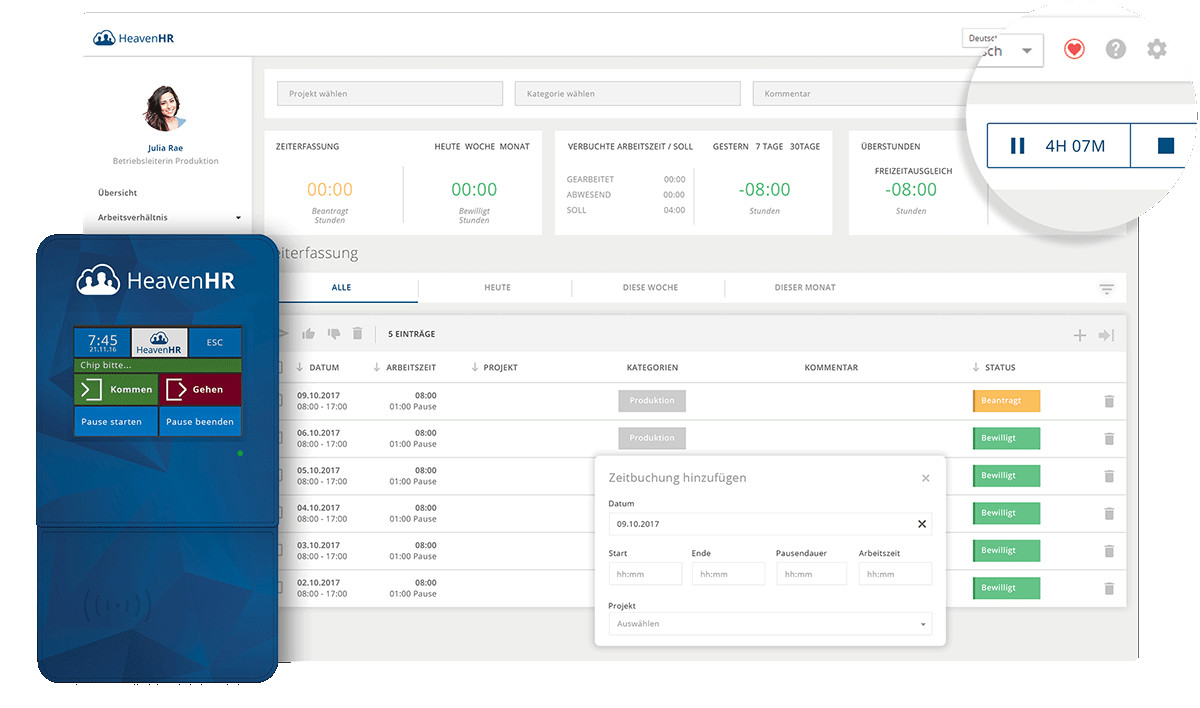Image resolution: width=1200 pixels, height=708 pixels.
Task: Click Bewilligt badge in 06.10.2017 row
Action: point(1006,438)
